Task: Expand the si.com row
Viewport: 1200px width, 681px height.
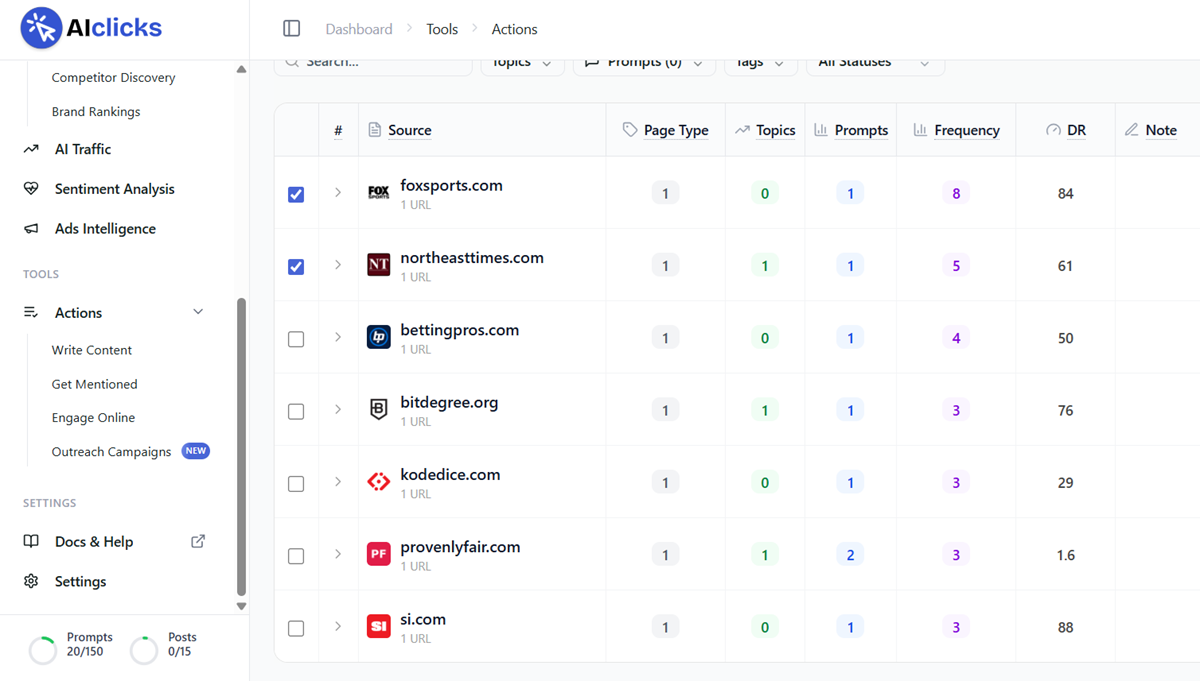Action: tap(338, 626)
